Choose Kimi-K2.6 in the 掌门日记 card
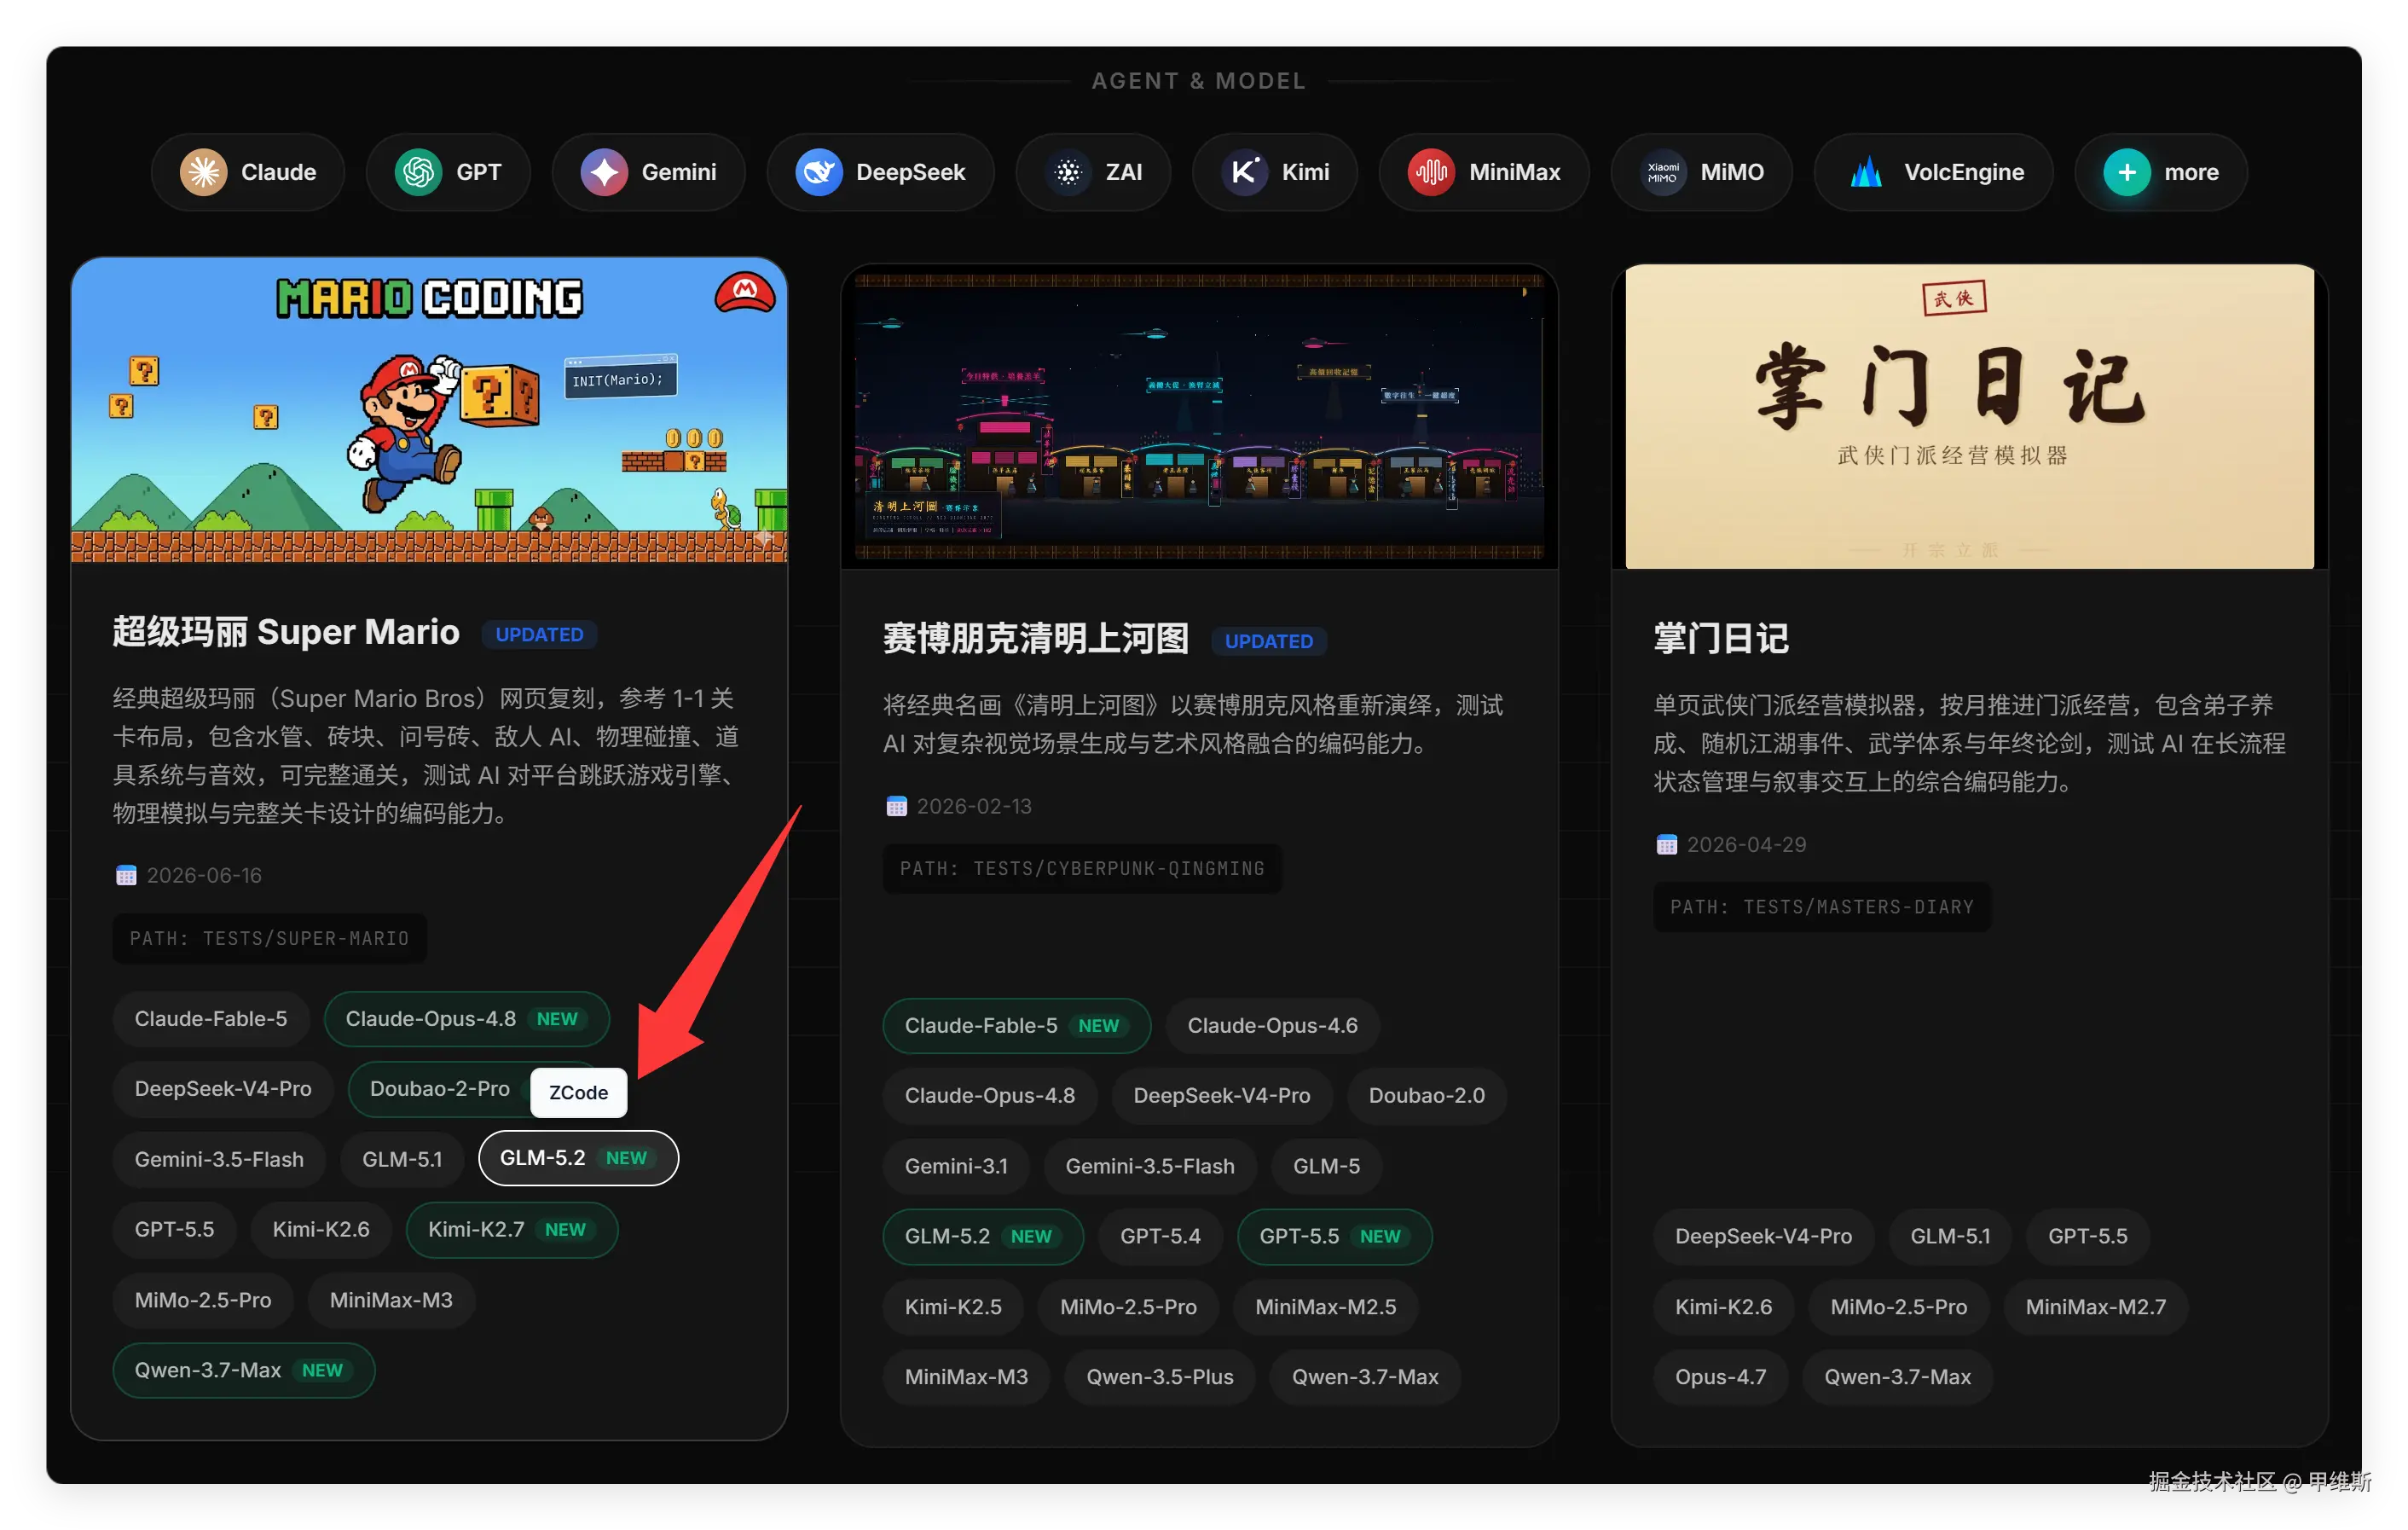Image resolution: width=2408 pixels, height=1530 pixels. point(1723,1307)
